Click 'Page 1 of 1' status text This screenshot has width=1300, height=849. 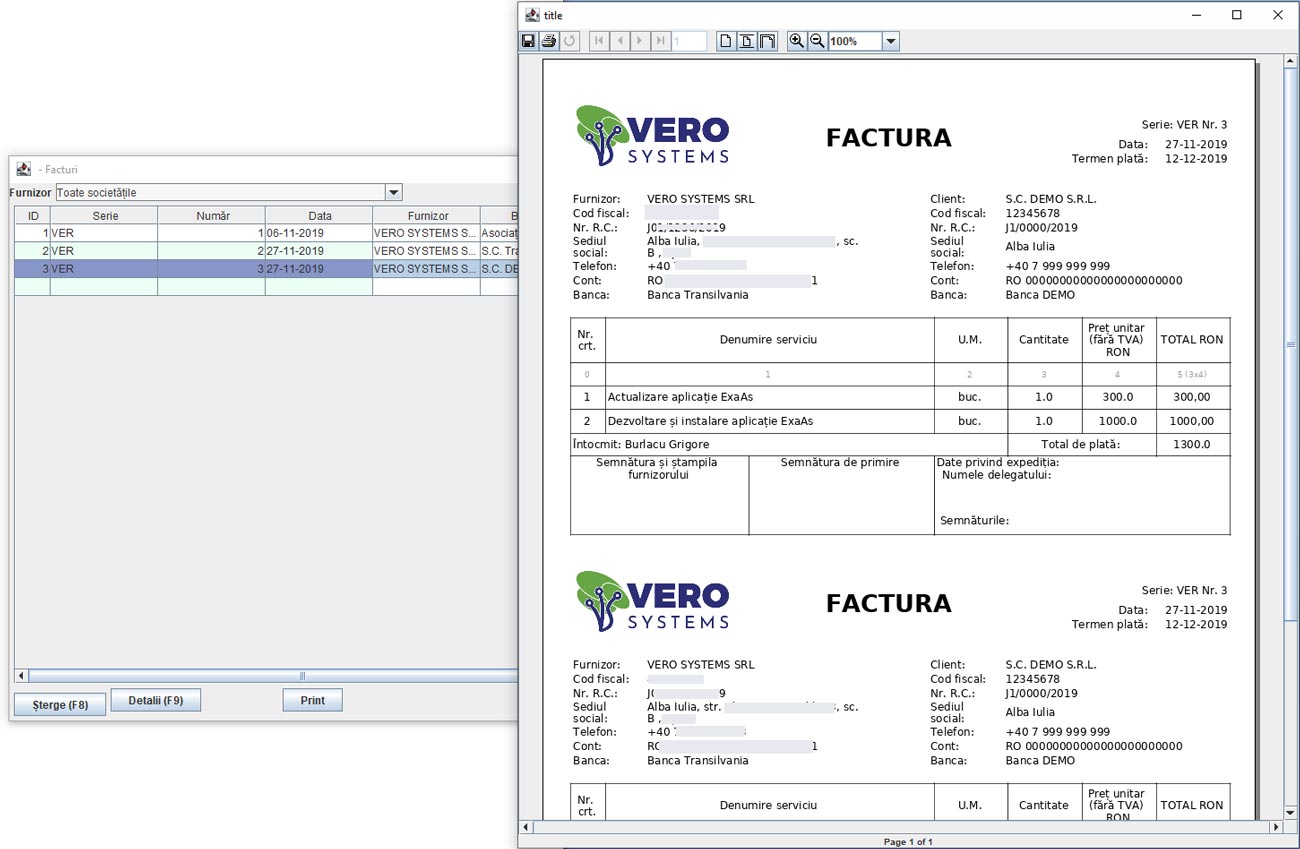(908, 842)
